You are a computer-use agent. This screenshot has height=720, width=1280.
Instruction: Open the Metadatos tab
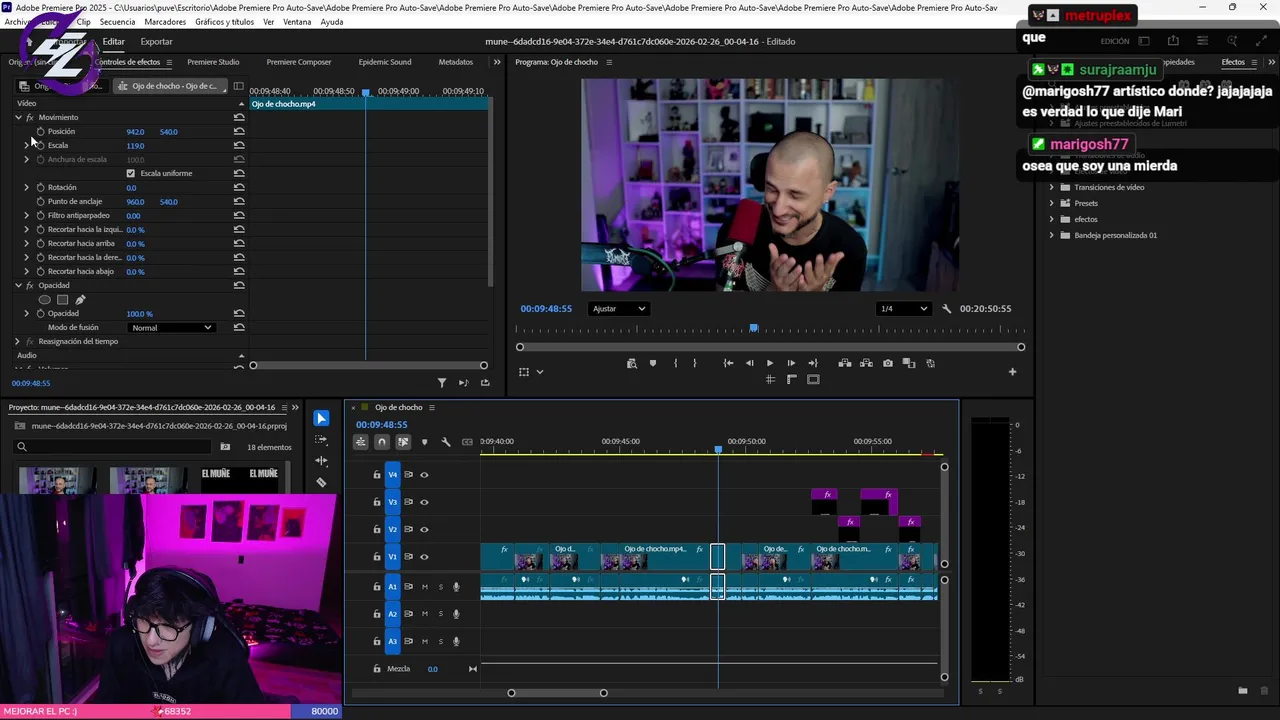pos(456,62)
